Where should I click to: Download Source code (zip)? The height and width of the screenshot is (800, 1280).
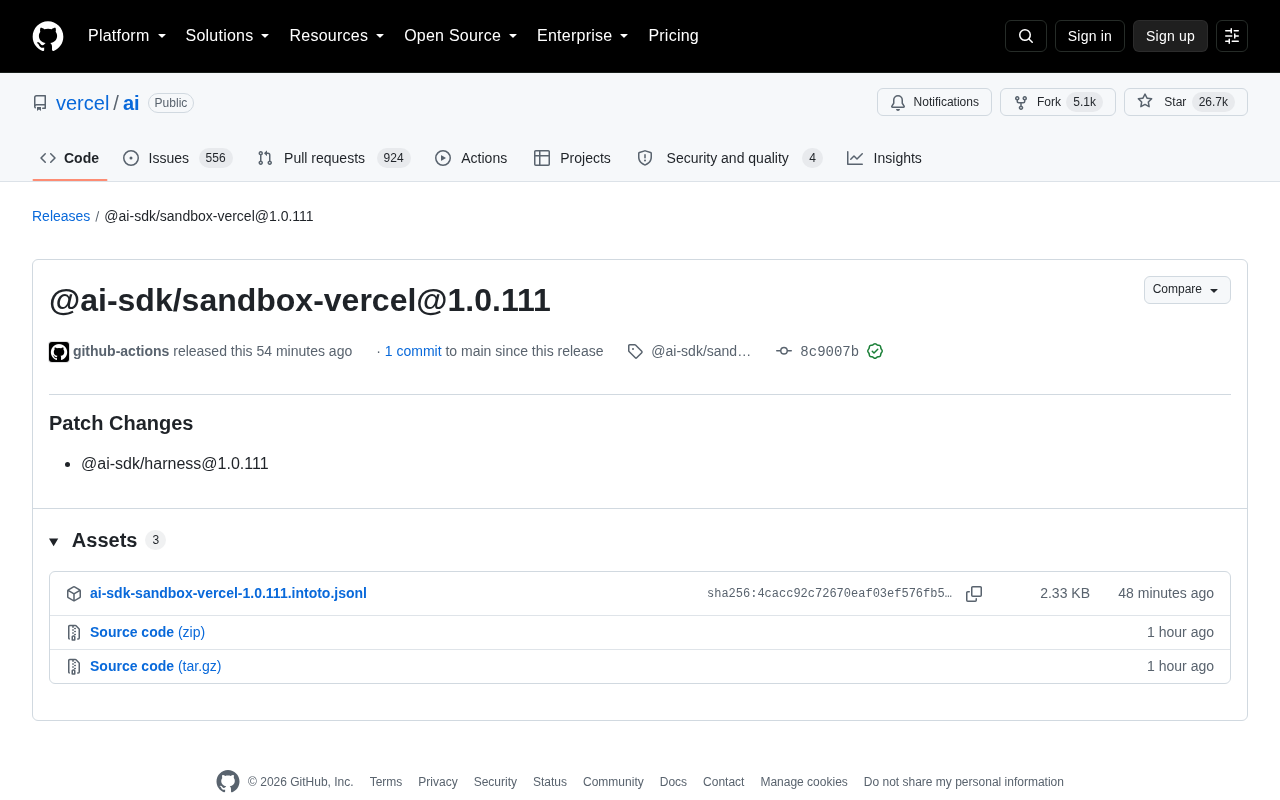147,632
